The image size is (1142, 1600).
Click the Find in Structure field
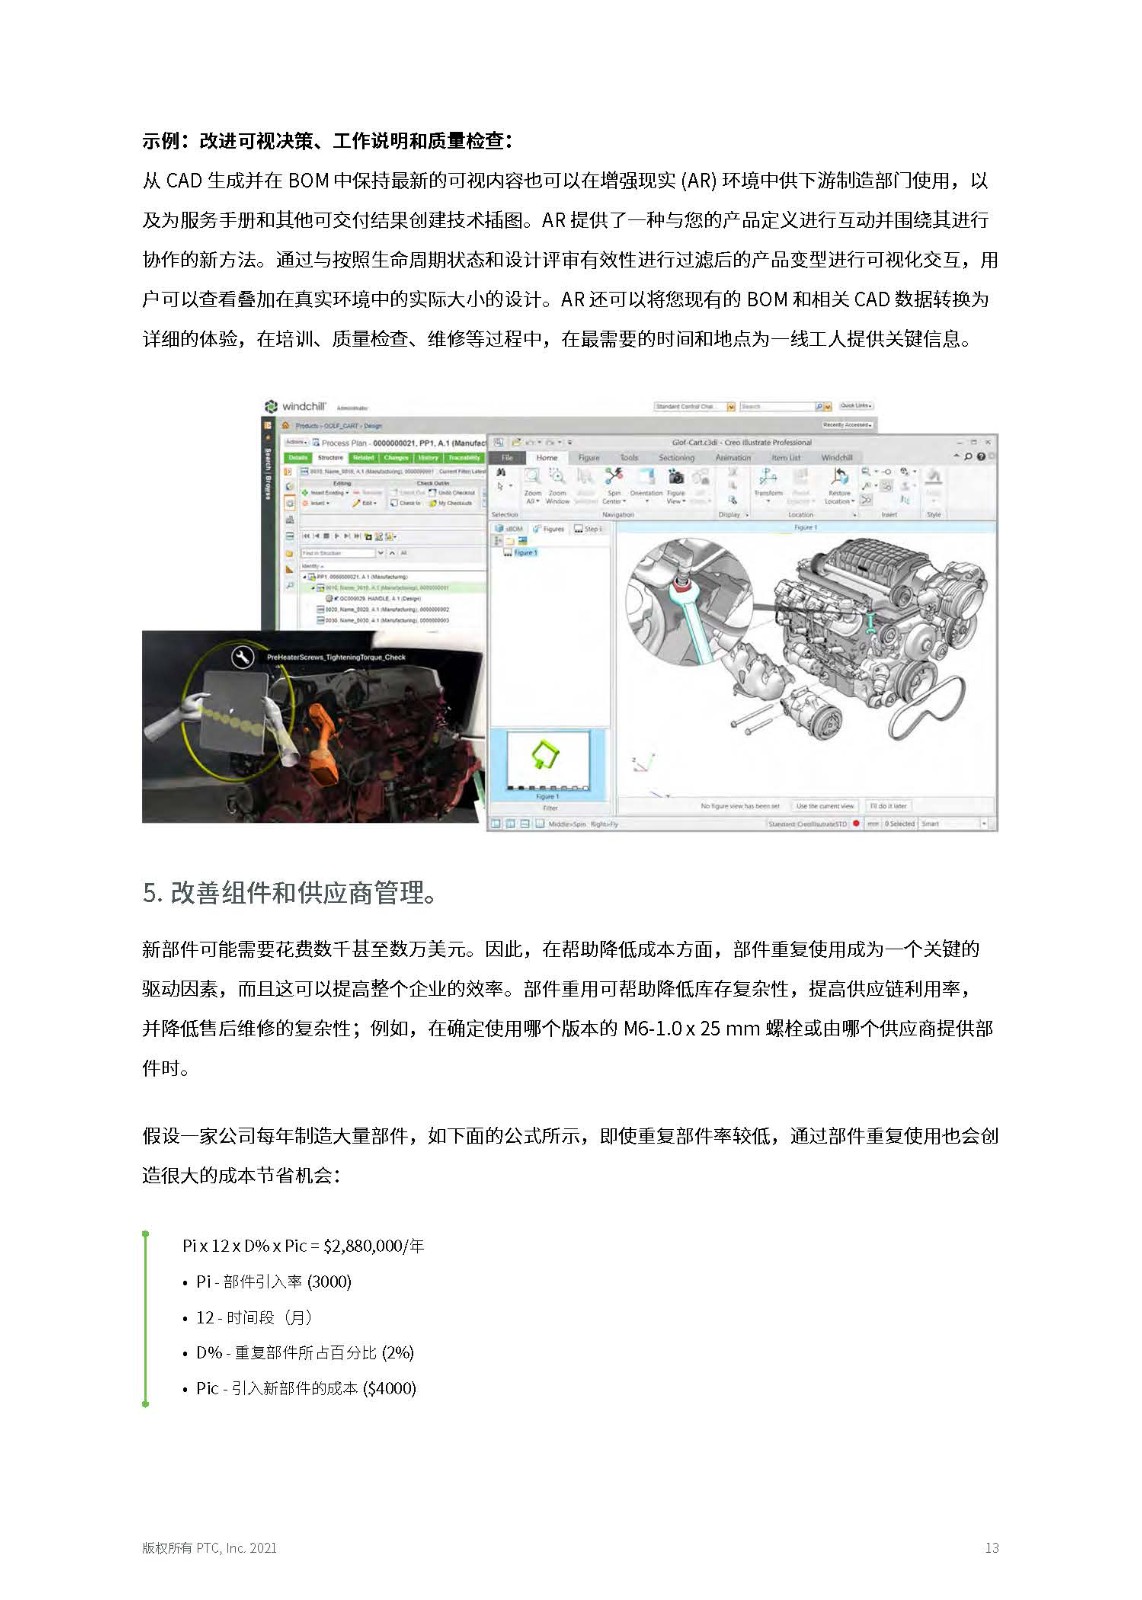338,553
